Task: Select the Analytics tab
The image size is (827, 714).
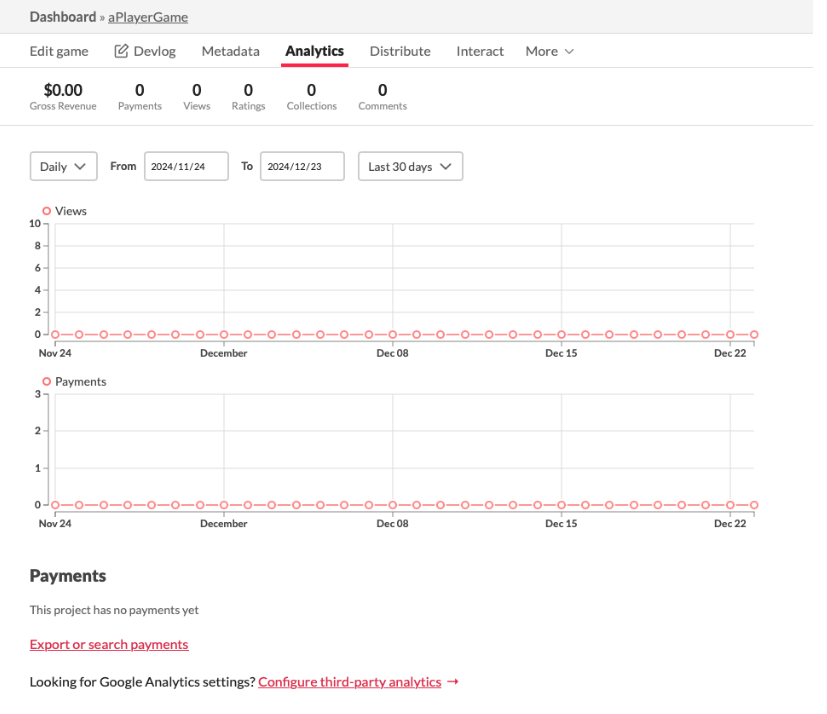Action: pyautogui.click(x=314, y=51)
